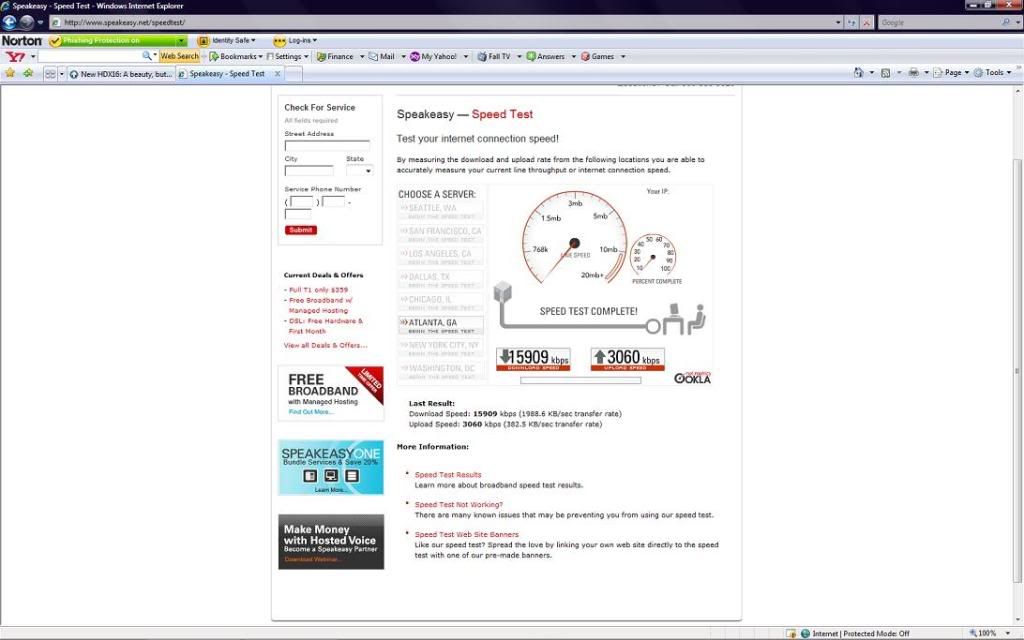Switch to the New HDX16 tab
Viewport: 1024px width, 640px height.
point(121,74)
